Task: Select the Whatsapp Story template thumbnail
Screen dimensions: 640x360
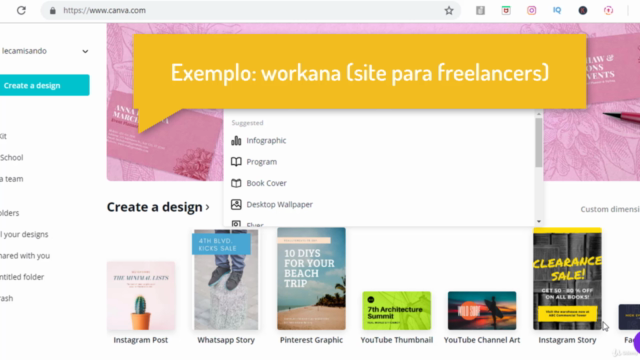Action: [x=226, y=279]
